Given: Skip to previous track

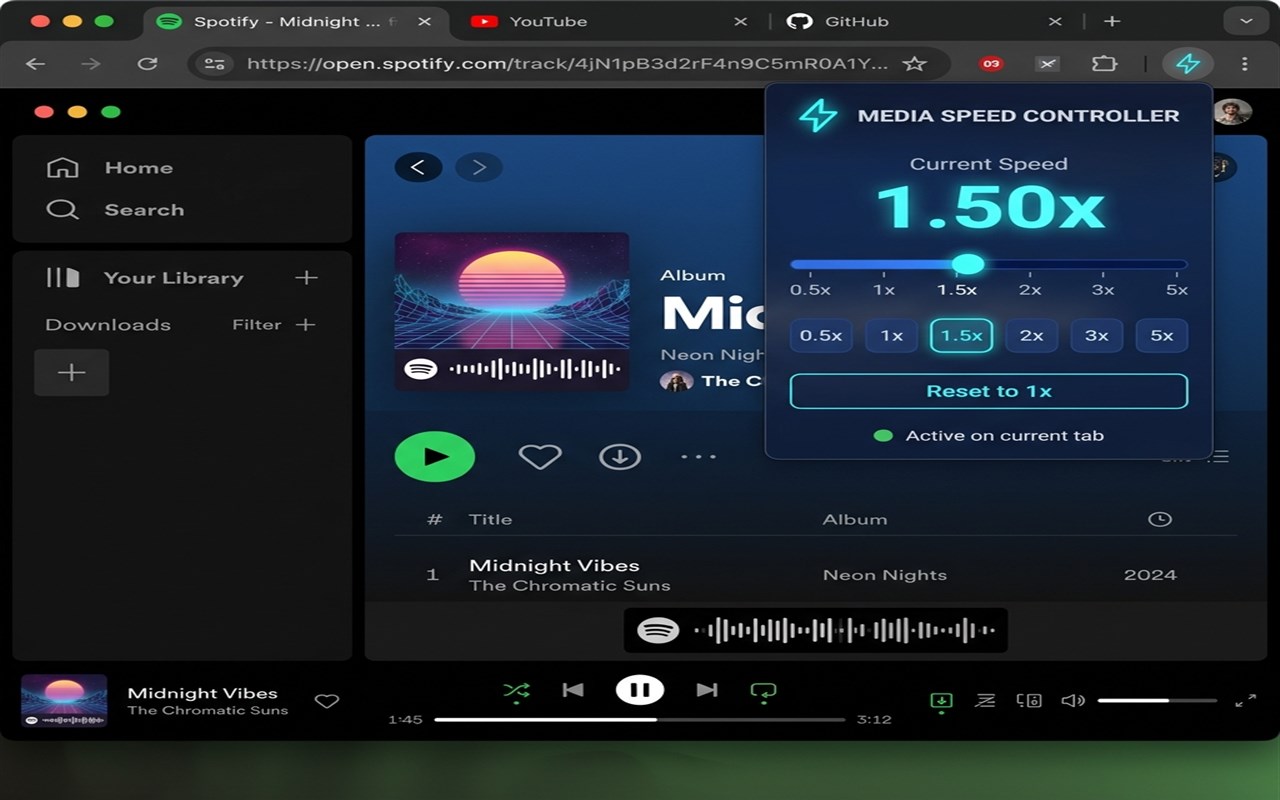Looking at the screenshot, I should 573,690.
